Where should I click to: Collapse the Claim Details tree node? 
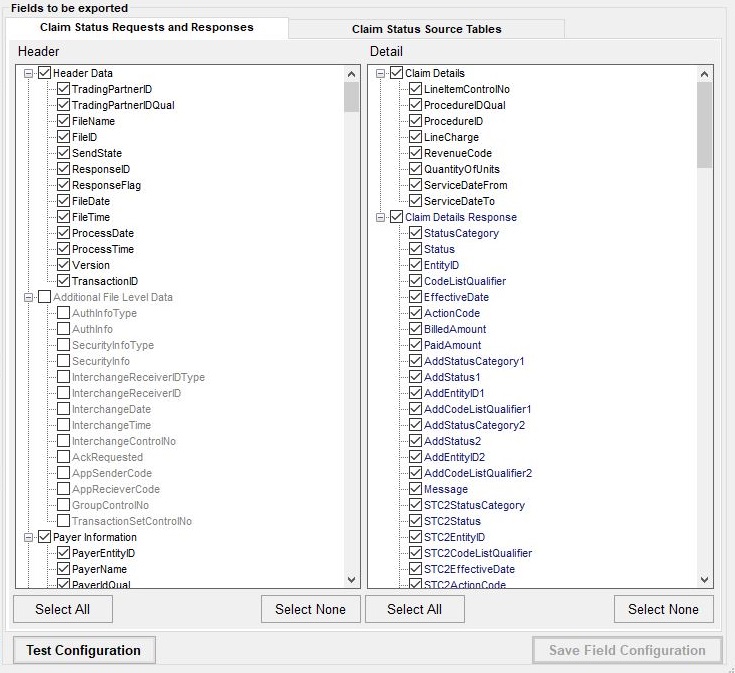click(381, 74)
